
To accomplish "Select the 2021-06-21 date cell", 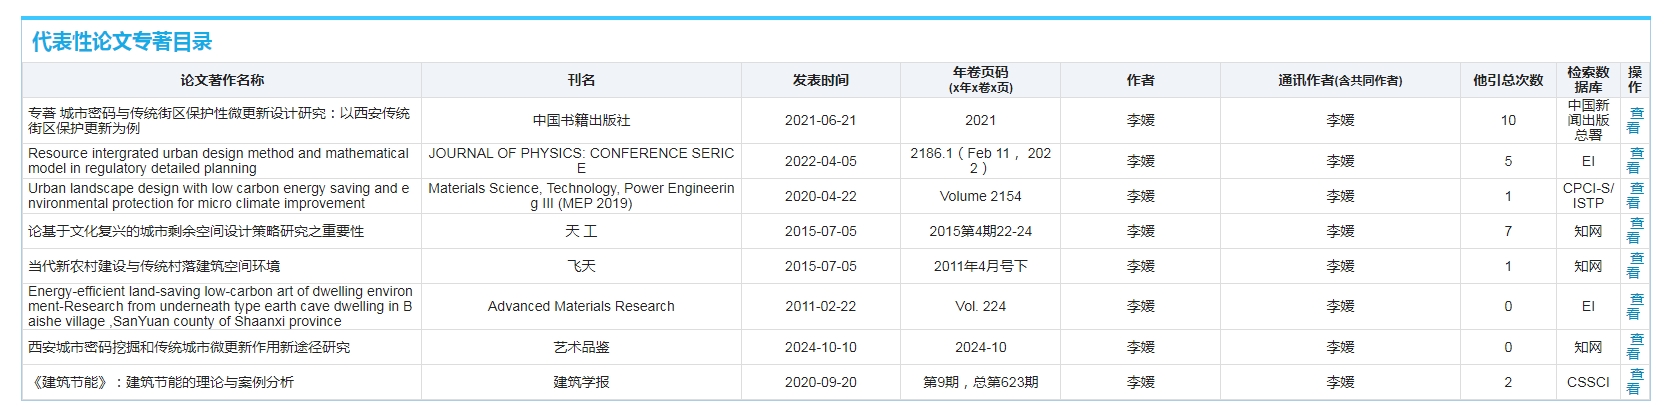I will pos(821,120).
